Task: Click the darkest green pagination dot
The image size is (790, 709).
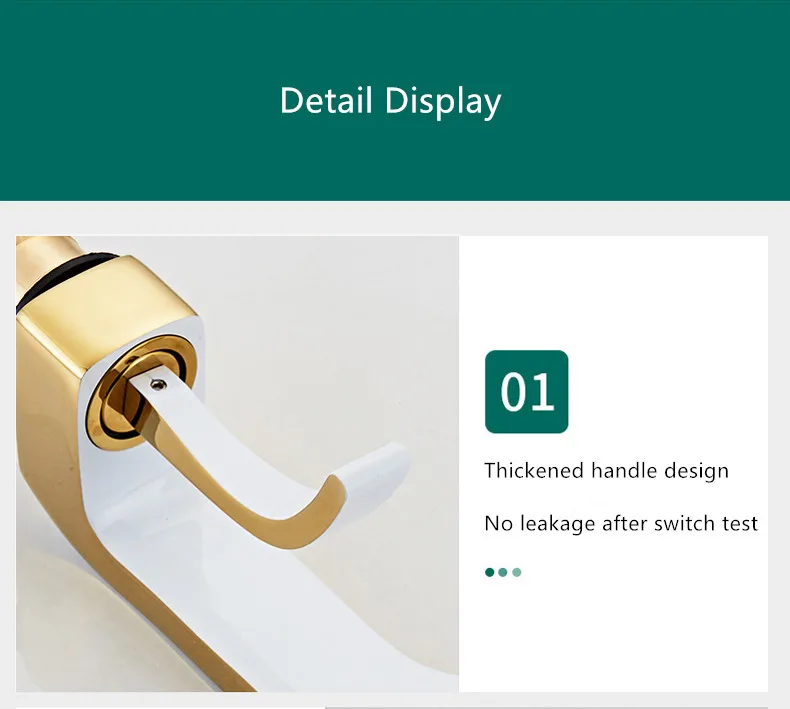Action: (489, 572)
